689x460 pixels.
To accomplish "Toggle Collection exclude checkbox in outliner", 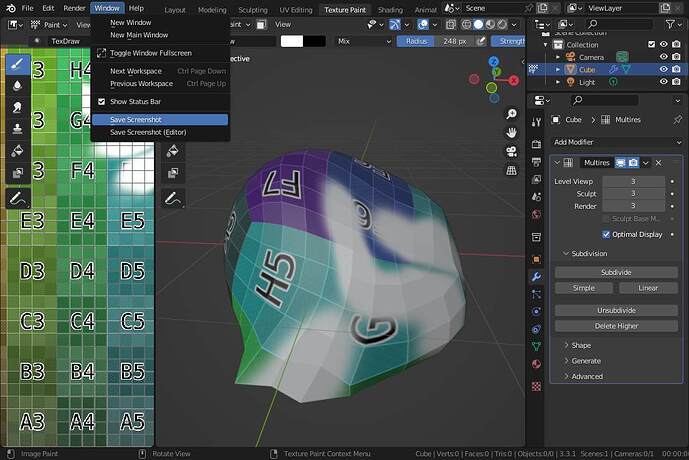I will (x=651, y=44).
